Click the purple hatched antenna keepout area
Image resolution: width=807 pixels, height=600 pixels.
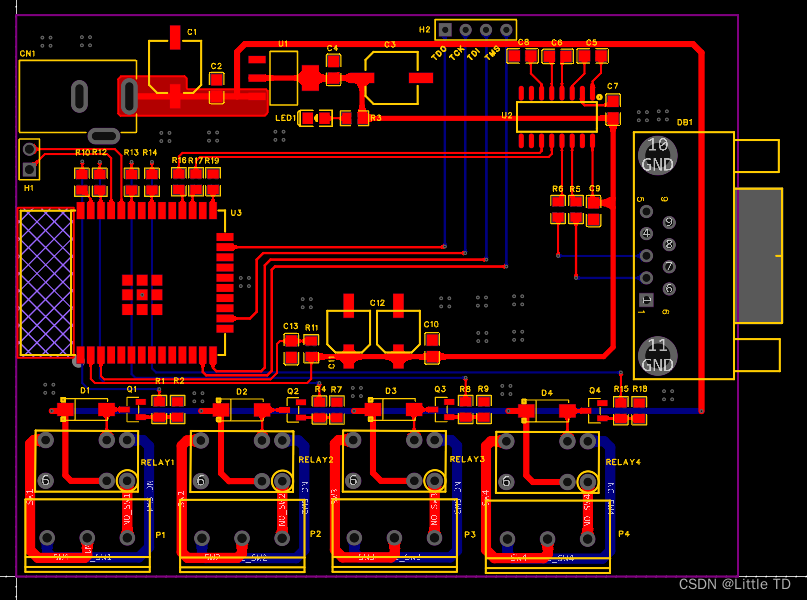(x=45, y=283)
